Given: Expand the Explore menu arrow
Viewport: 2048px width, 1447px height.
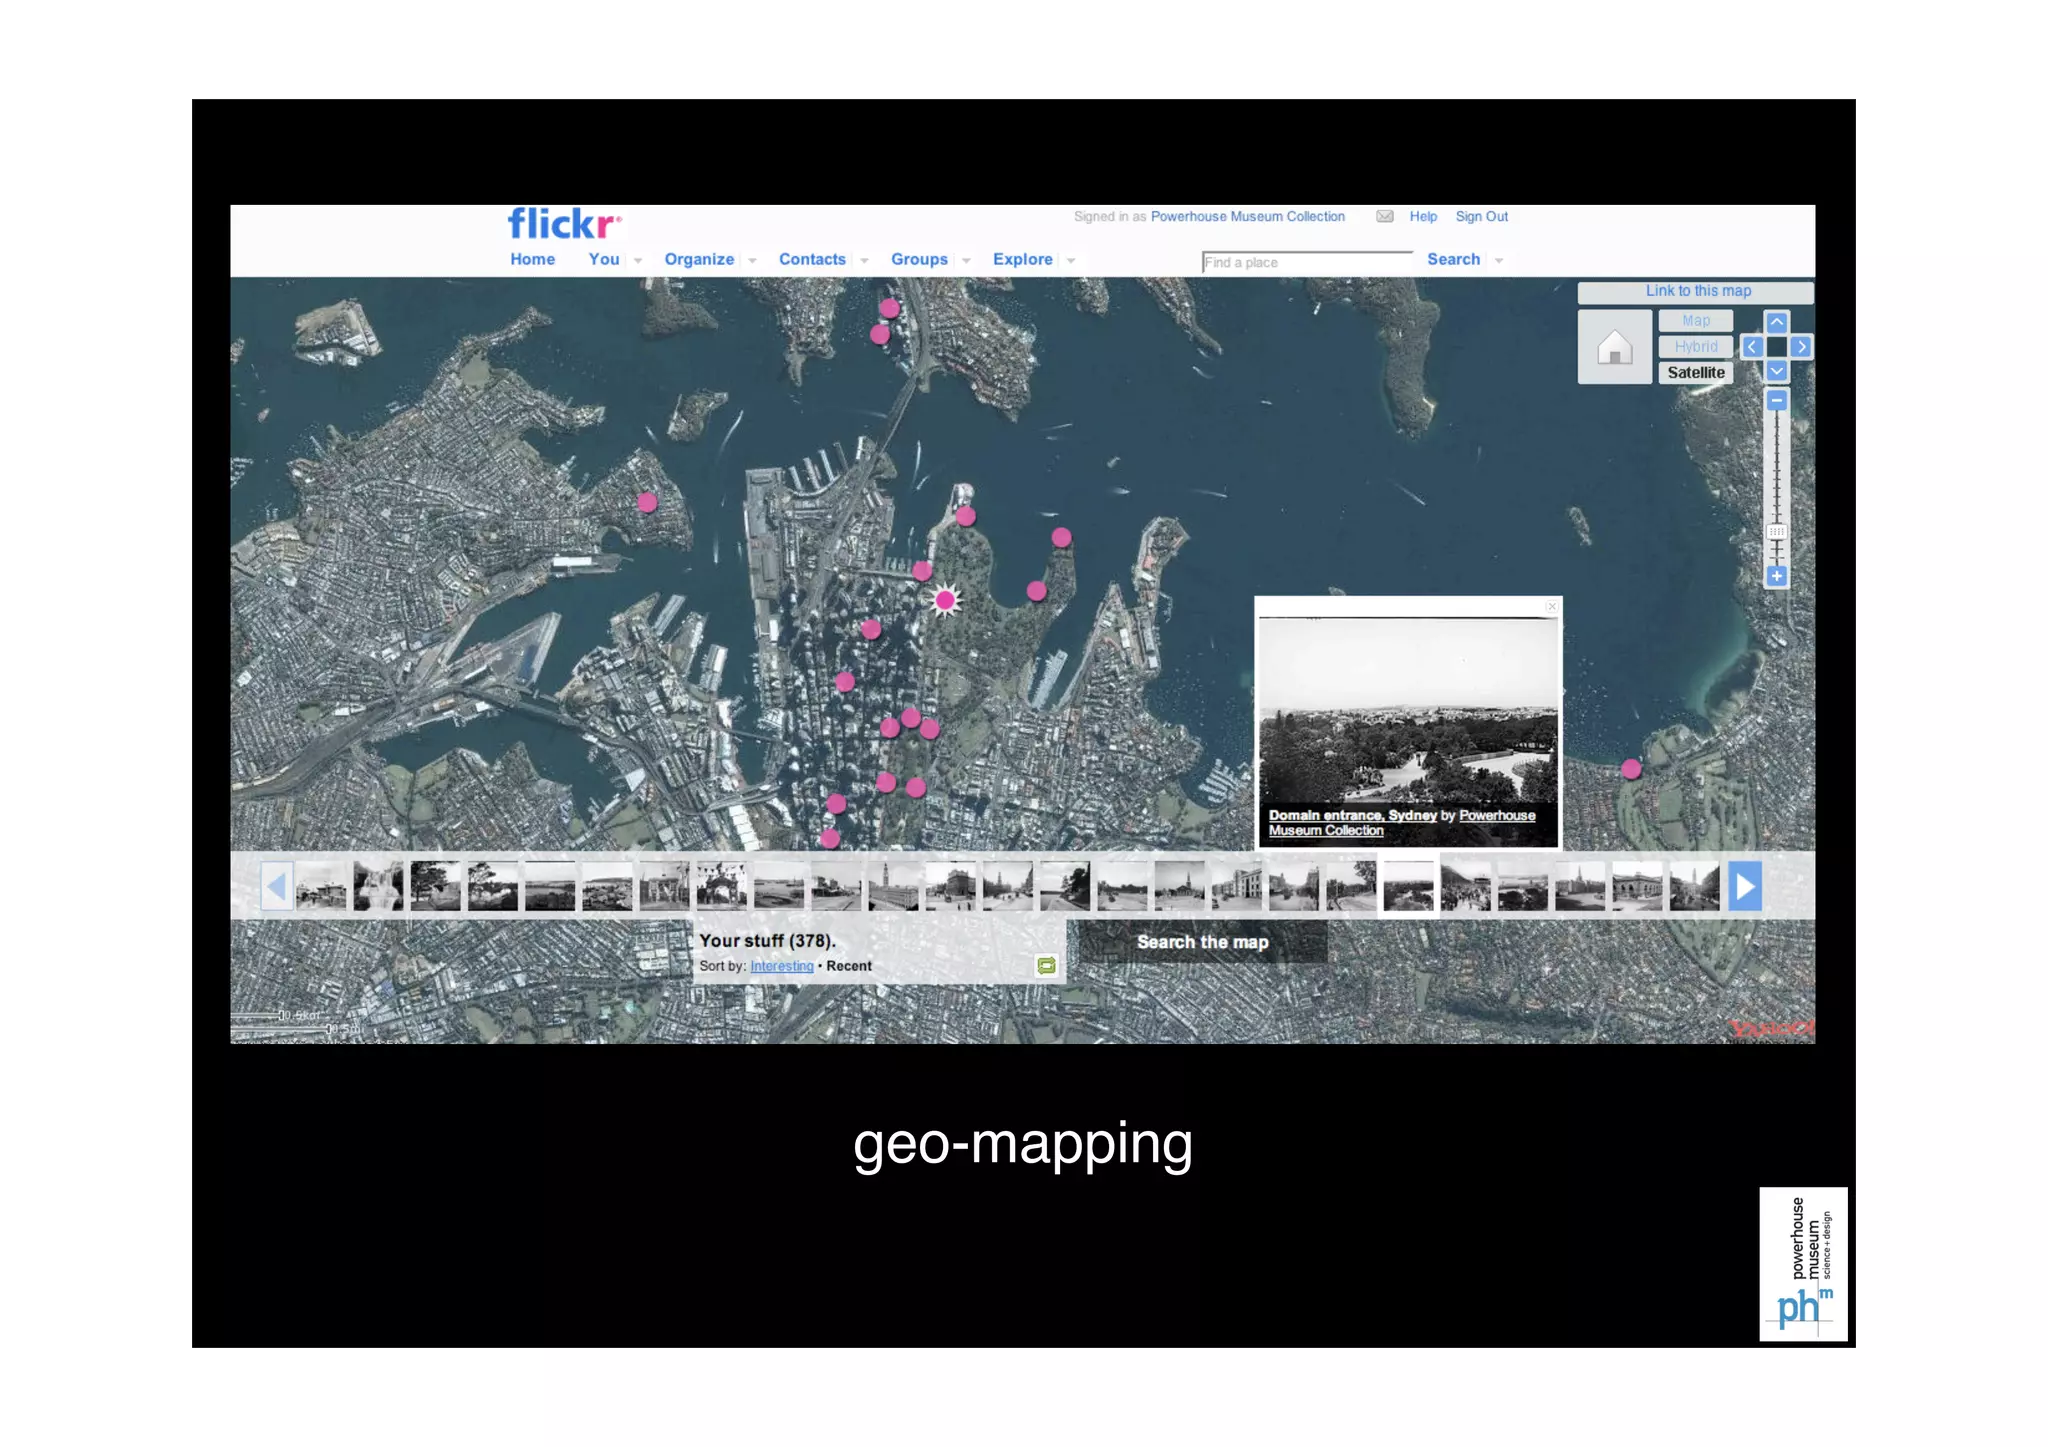Looking at the screenshot, I should [x=1071, y=261].
